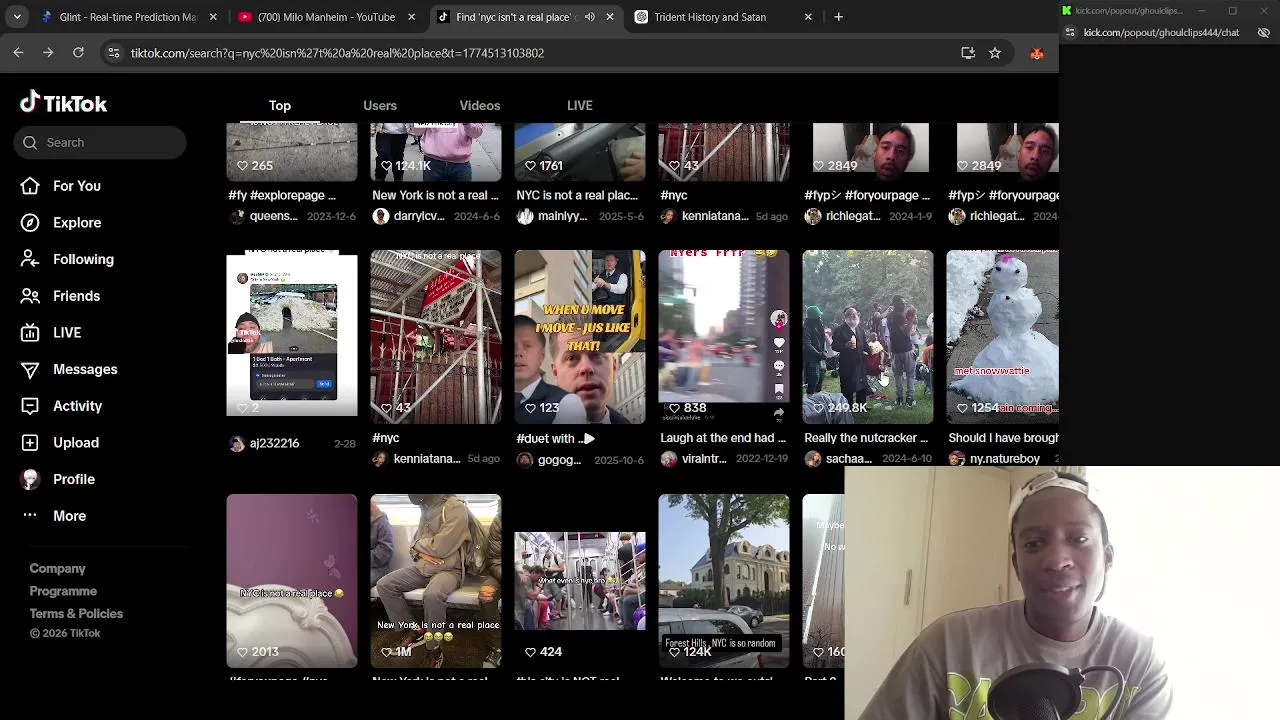This screenshot has height=720, width=1280.
Task: Click the install/cast icon in address bar
Action: [968, 53]
